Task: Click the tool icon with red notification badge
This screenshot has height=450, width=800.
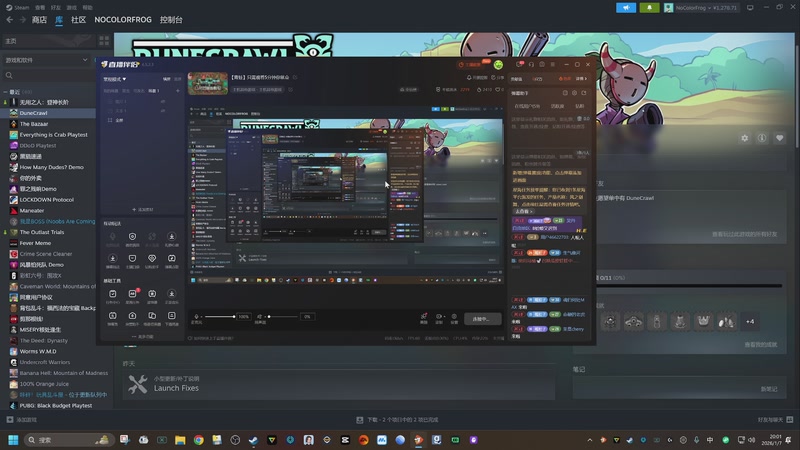Action: [x=133, y=294]
